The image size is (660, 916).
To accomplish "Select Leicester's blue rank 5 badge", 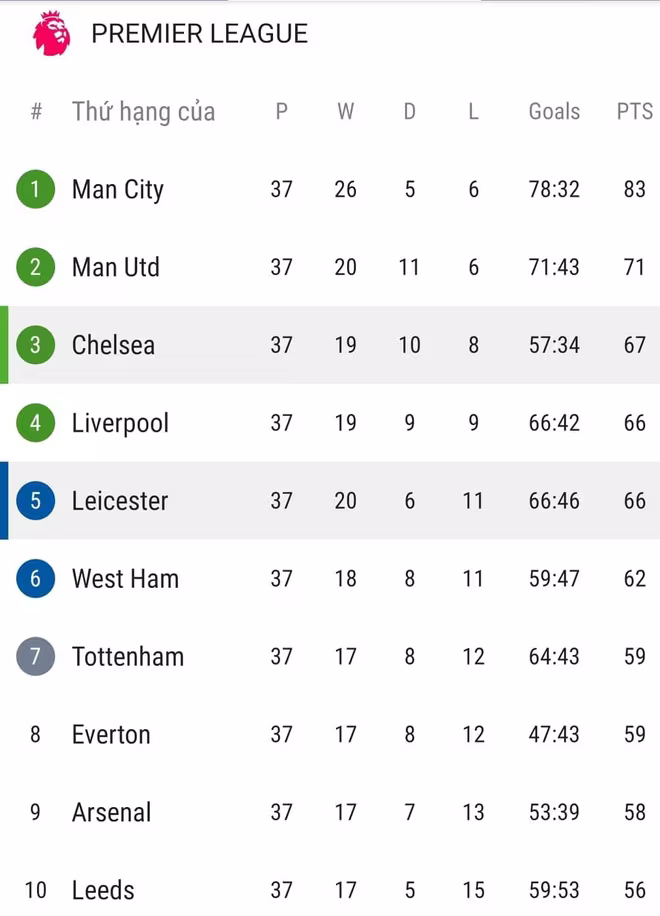I will coord(35,501).
